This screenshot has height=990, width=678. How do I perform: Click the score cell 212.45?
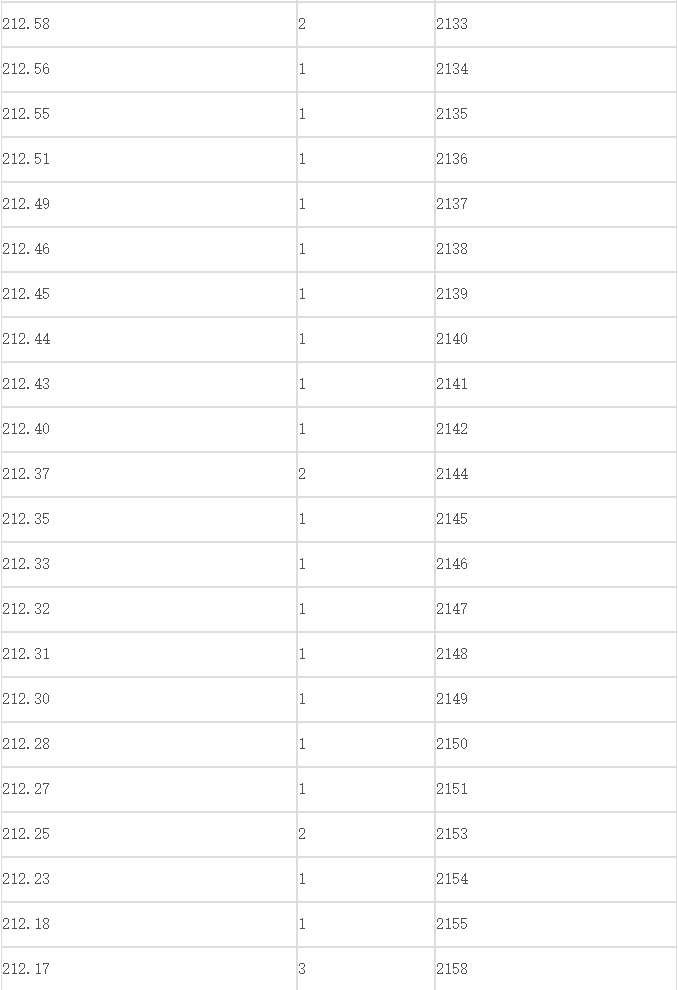[149, 294]
